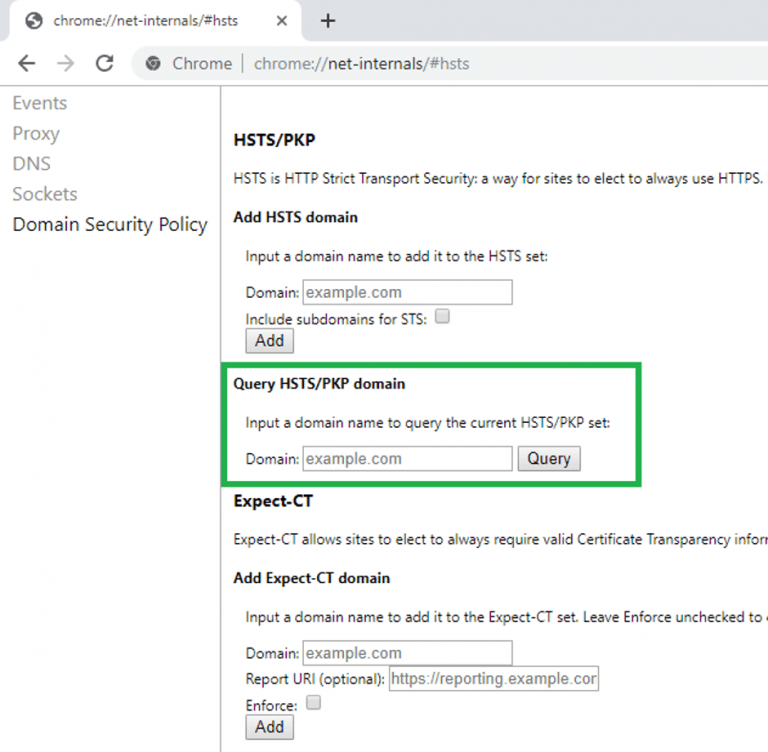Click the Report URI optional input field

[493, 679]
